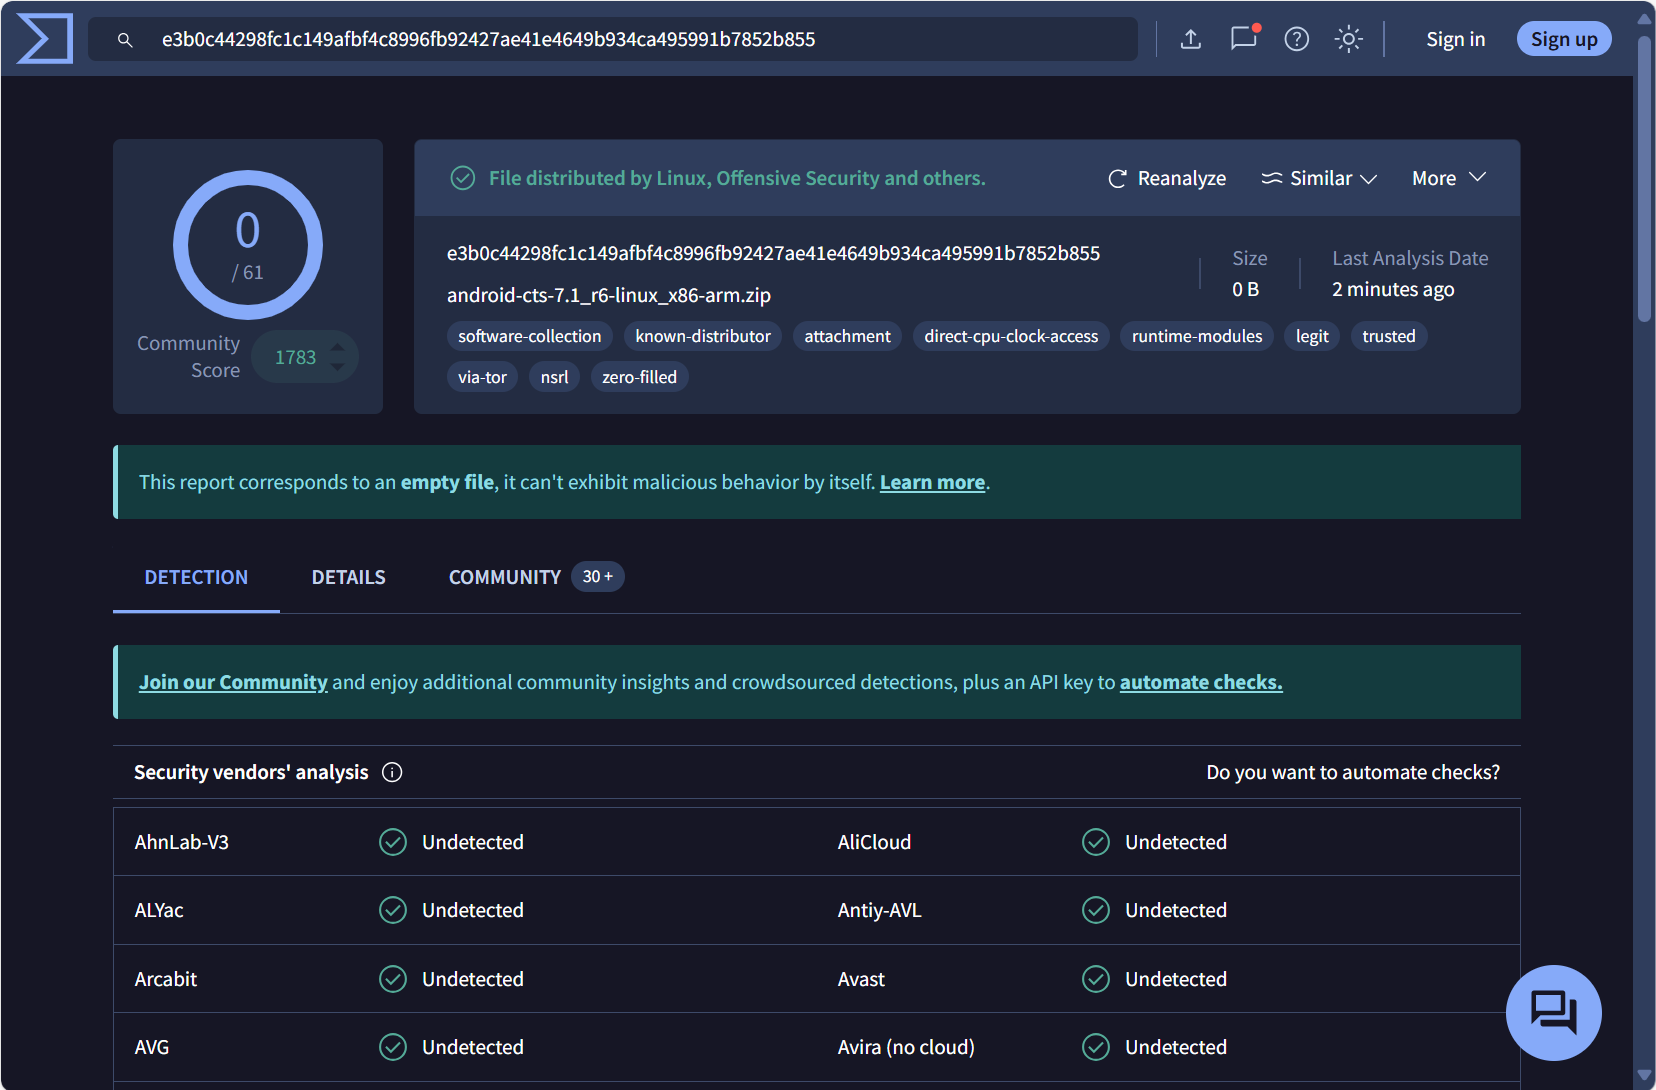Screen dimensions: 1656x1090
Task: Click the Similar approximate icon
Action: [1272, 178]
